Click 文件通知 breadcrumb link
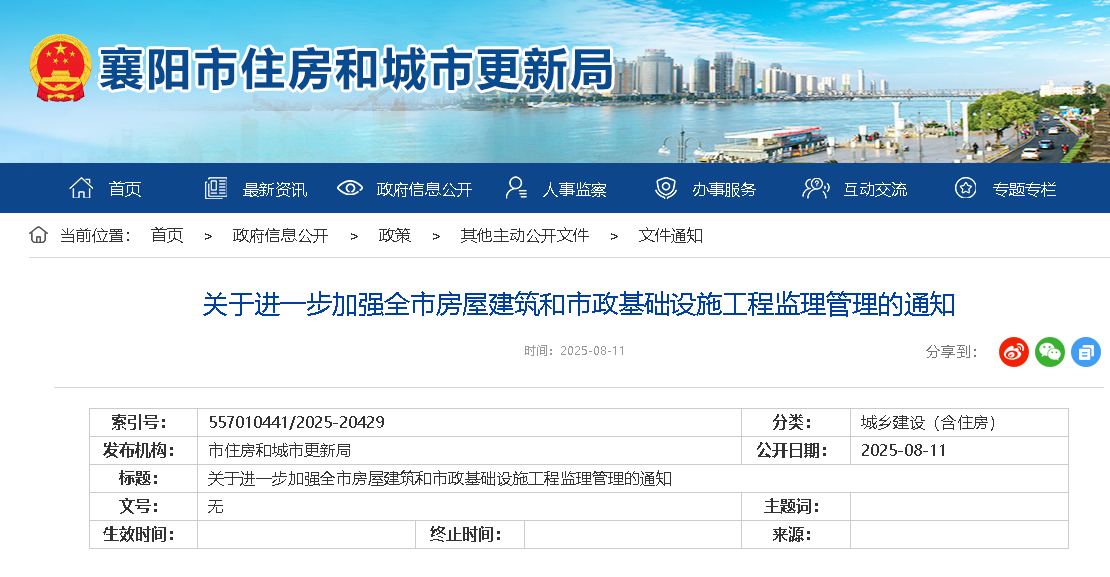 [670, 236]
